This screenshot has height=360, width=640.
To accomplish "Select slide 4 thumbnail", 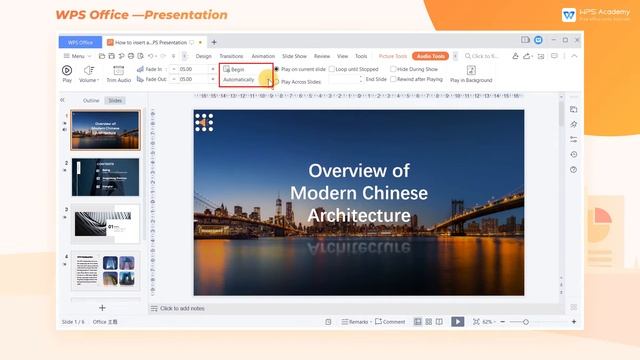I will point(106,270).
